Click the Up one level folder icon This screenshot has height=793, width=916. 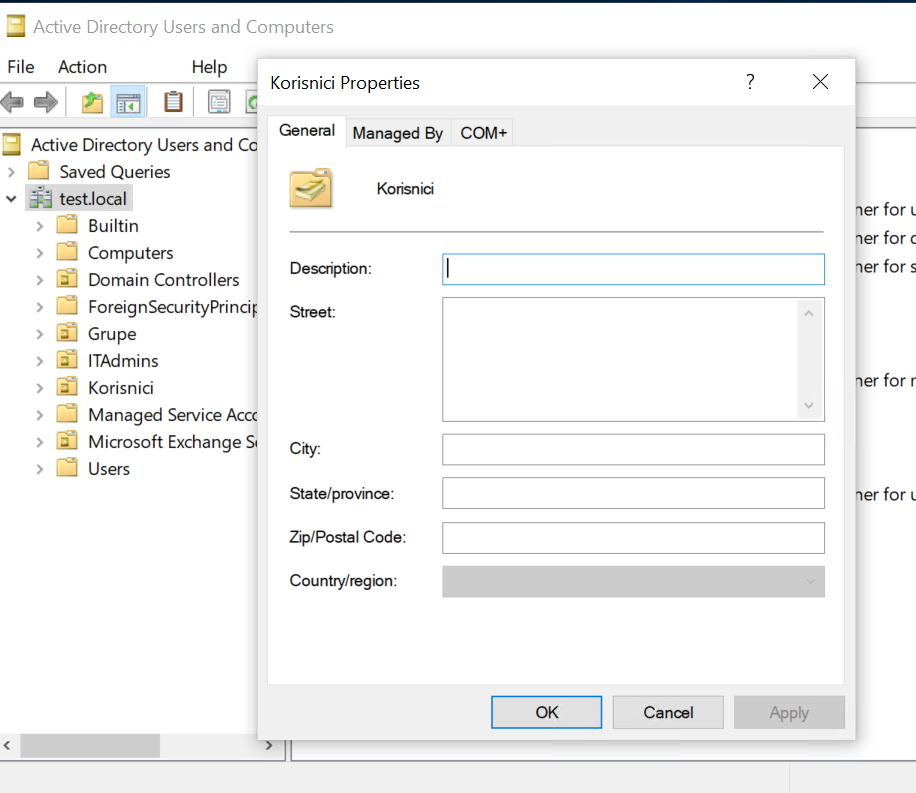click(x=92, y=102)
